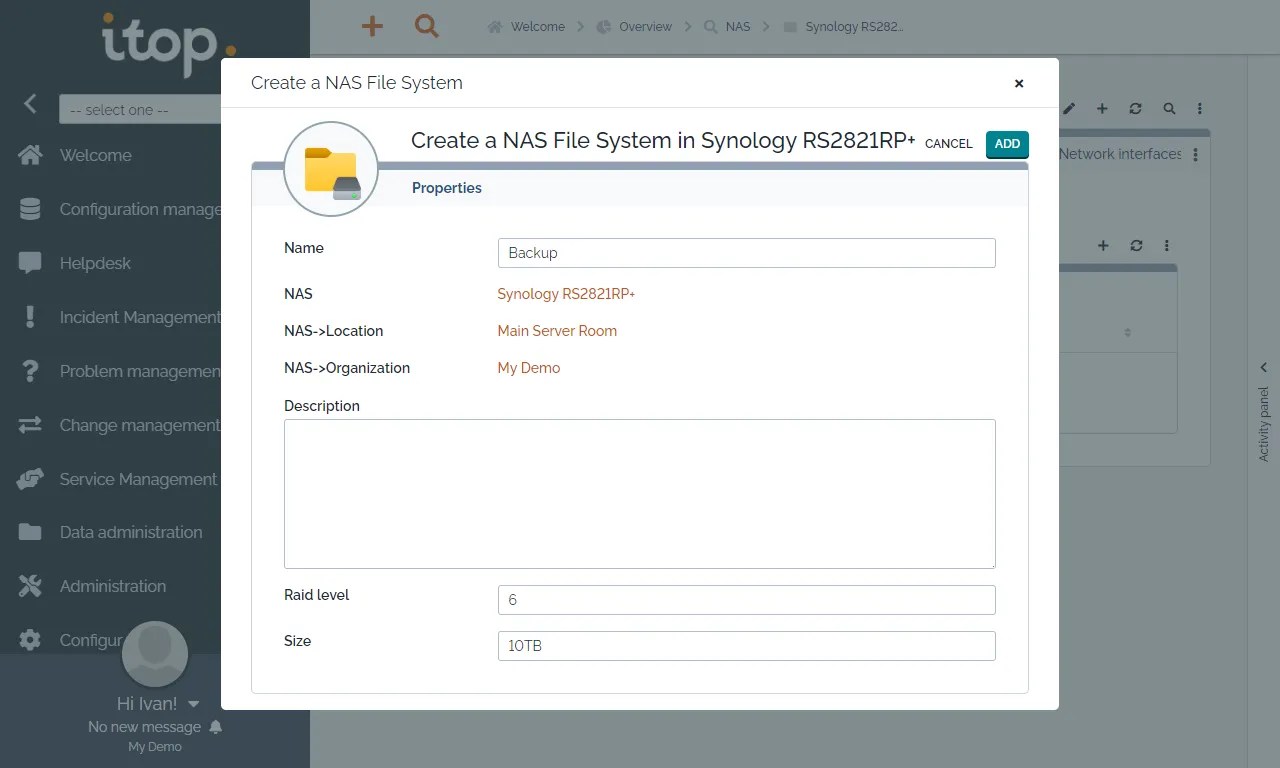Open the Synology RS2821RP+ NAS link
This screenshot has height=768, width=1280.
pyautogui.click(x=566, y=294)
